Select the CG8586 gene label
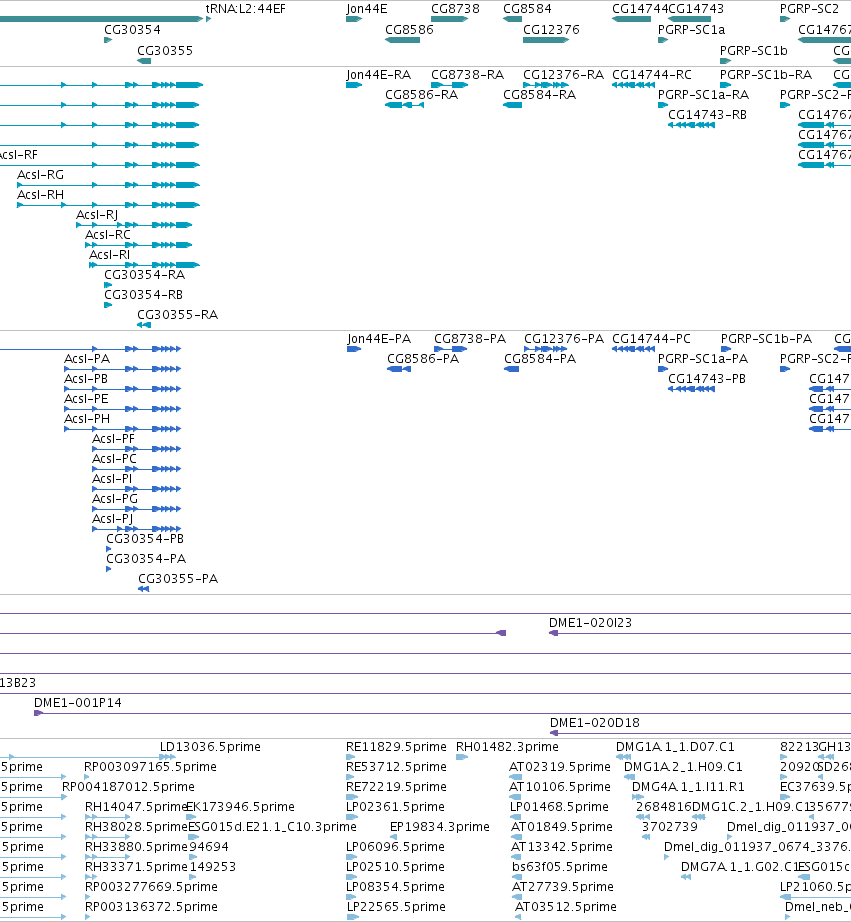851x922 pixels. pyautogui.click(x=409, y=29)
